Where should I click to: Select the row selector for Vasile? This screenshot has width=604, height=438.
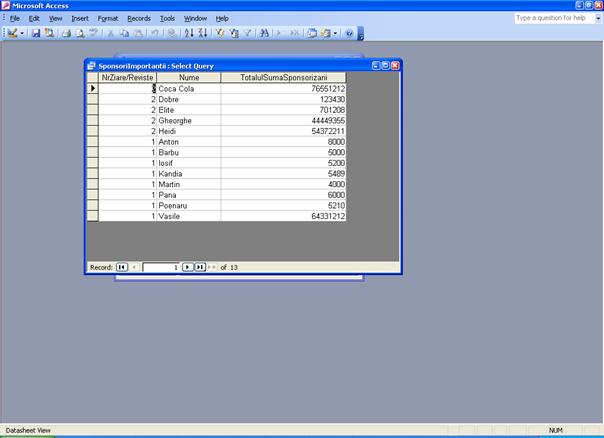click(92, 216)
